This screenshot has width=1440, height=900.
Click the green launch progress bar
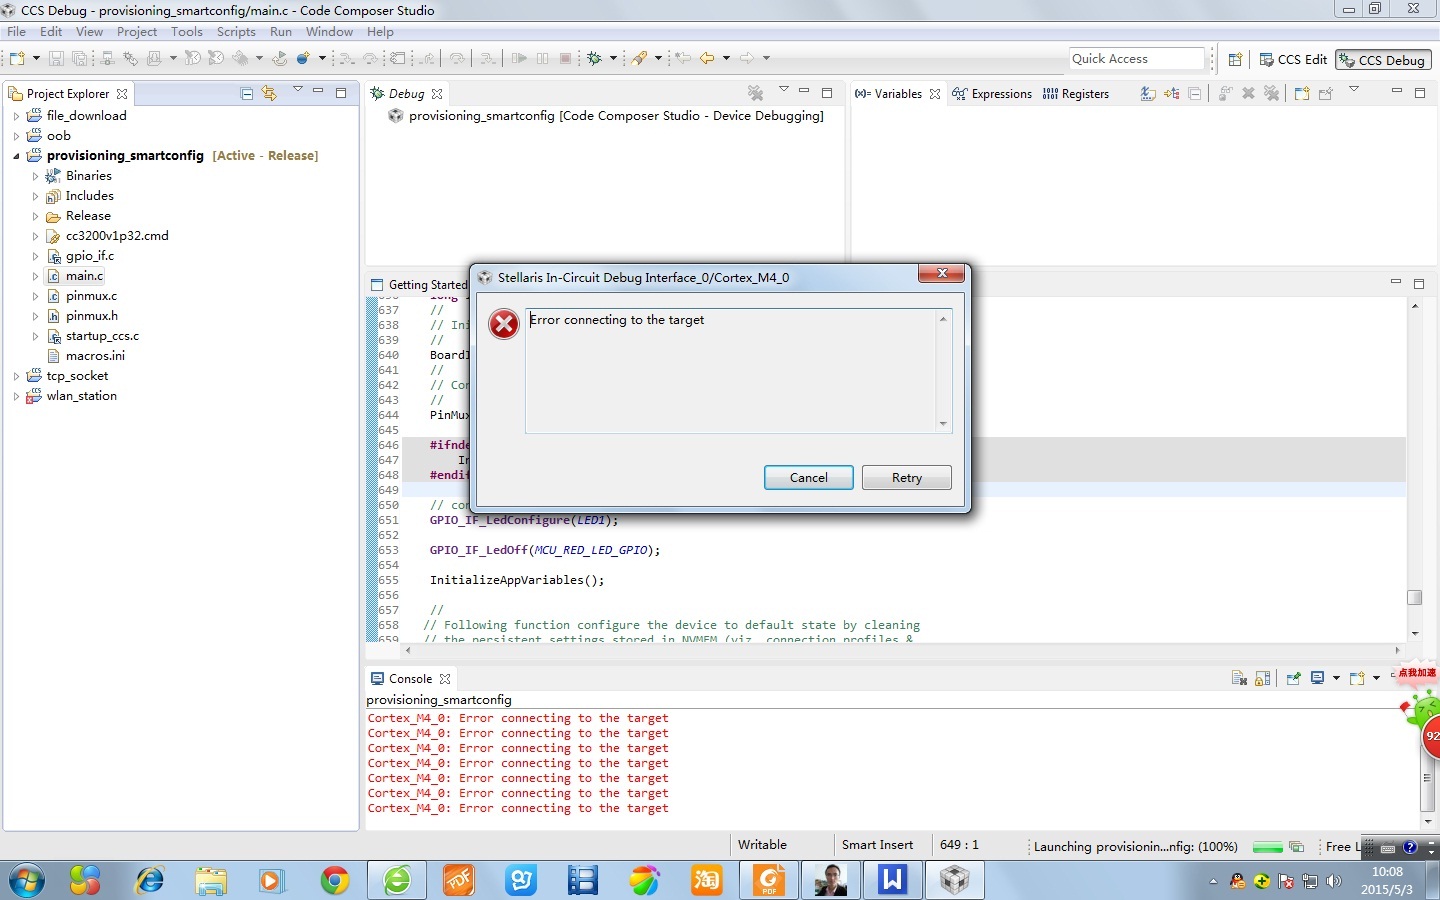[1267, 847]
